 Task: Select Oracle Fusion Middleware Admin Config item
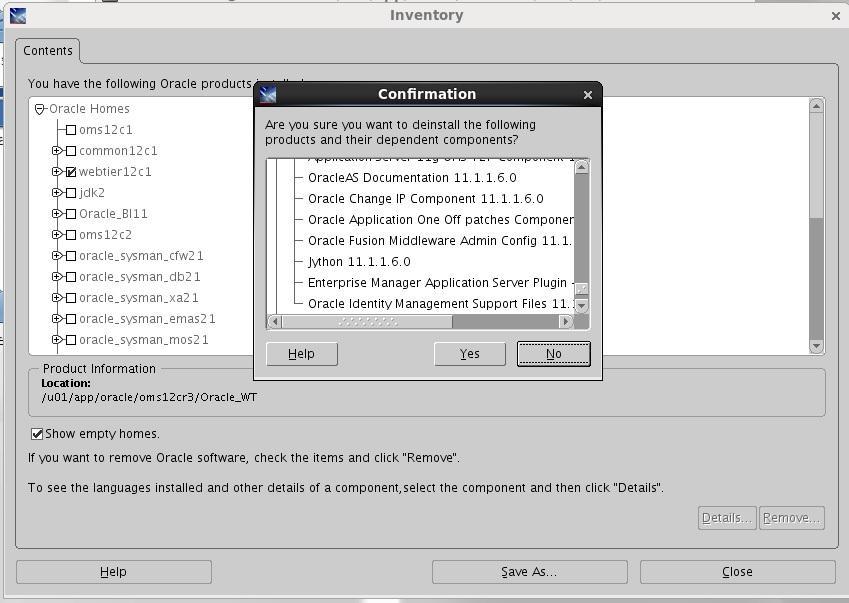pos(440,241)
